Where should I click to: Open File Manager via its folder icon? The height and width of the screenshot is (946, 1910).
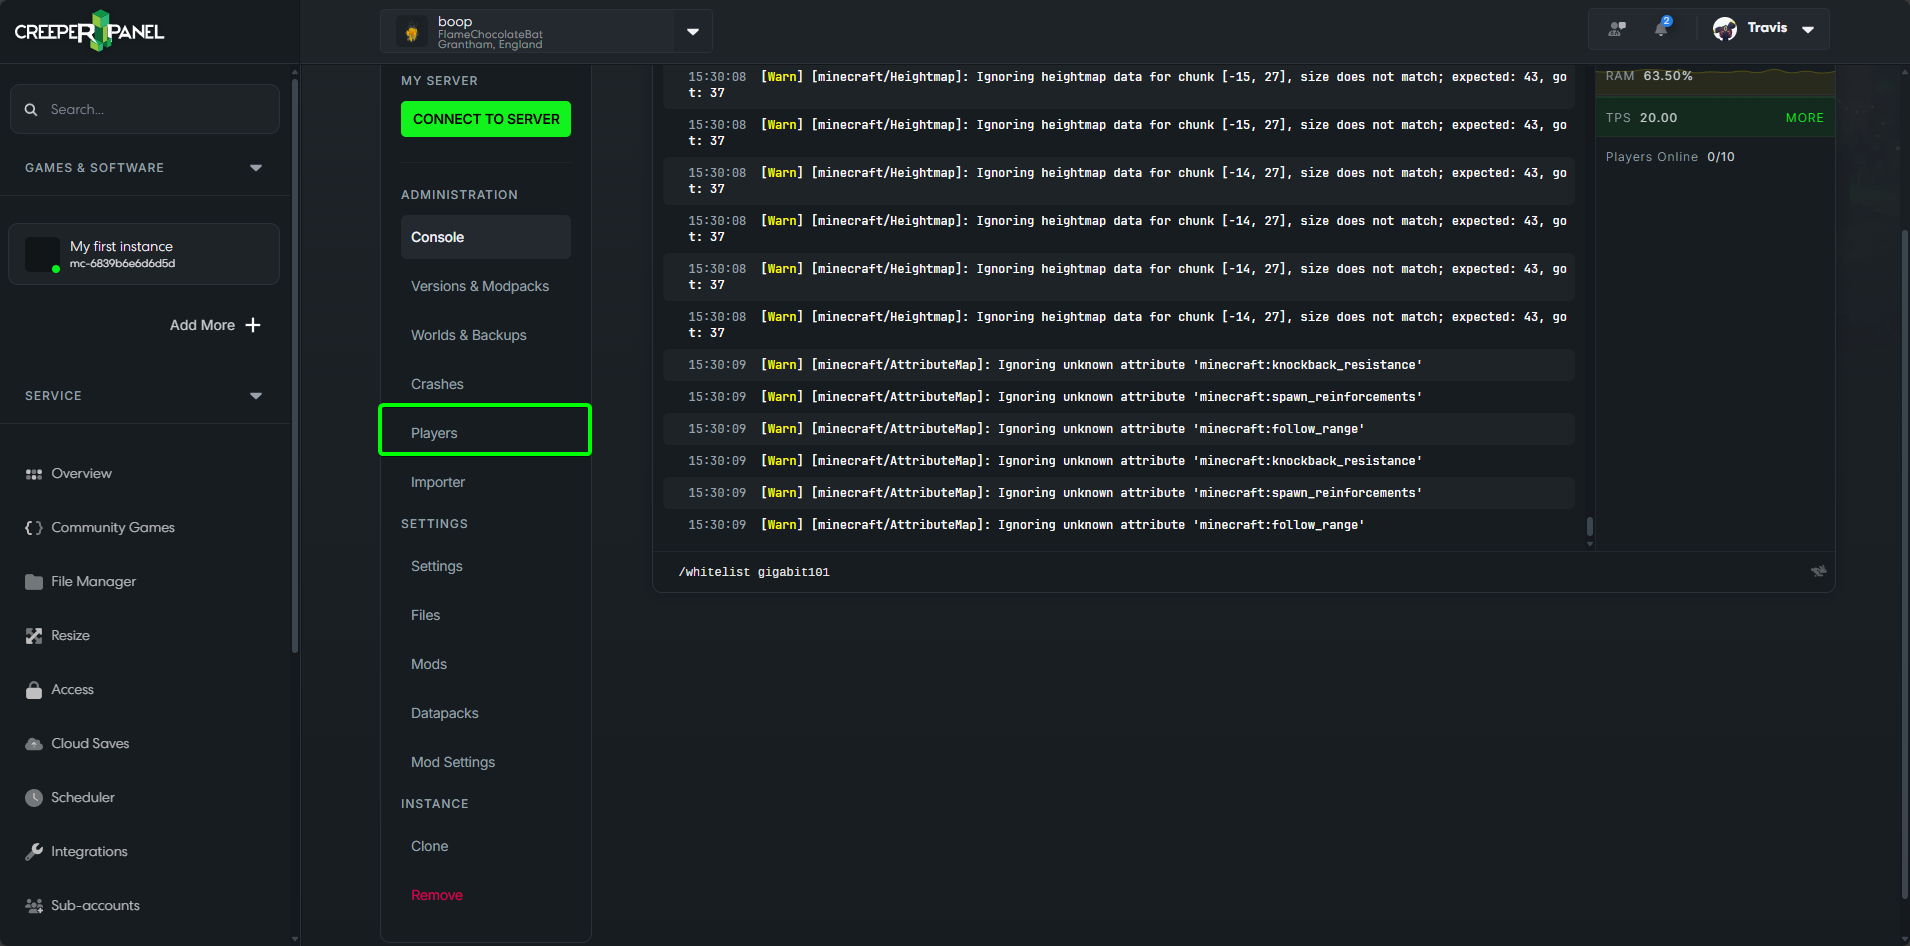tap(33, 581)
